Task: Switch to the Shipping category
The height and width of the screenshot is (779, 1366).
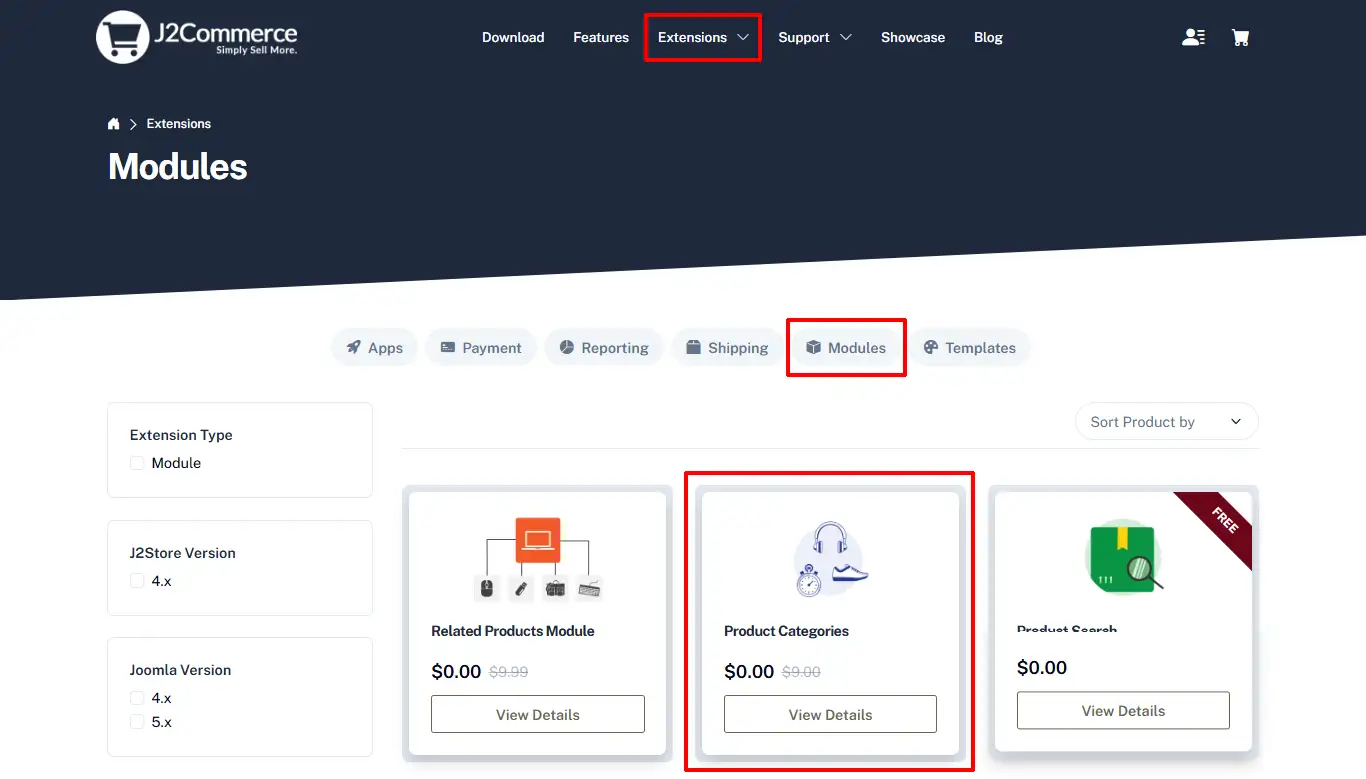Action: point(727,348)
